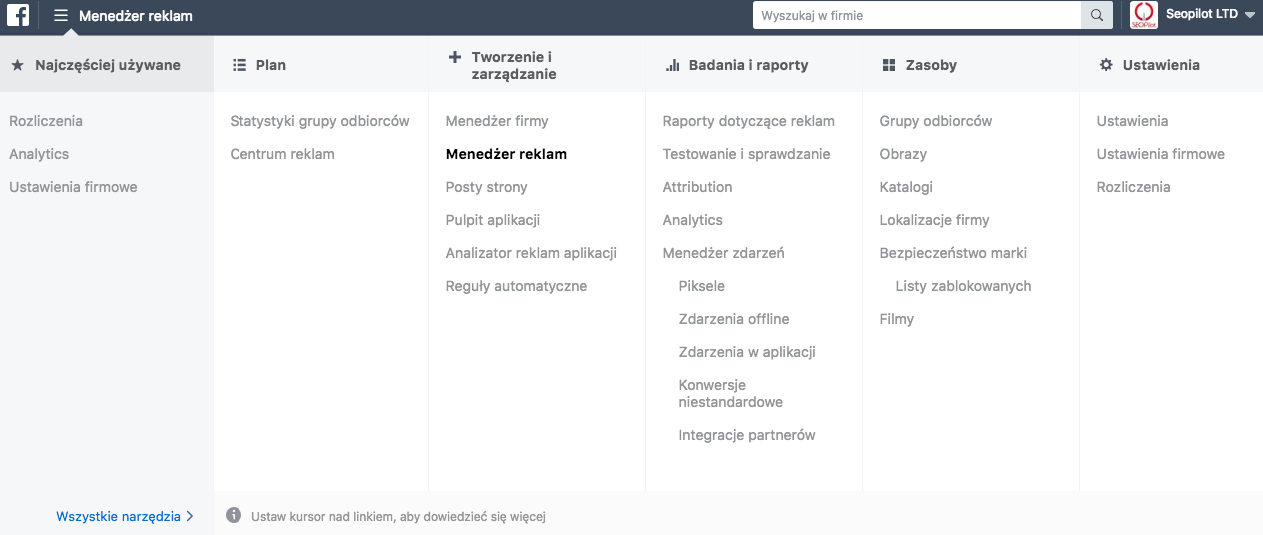Click the star icon beside Najczęściej używane

coord(17,65)
